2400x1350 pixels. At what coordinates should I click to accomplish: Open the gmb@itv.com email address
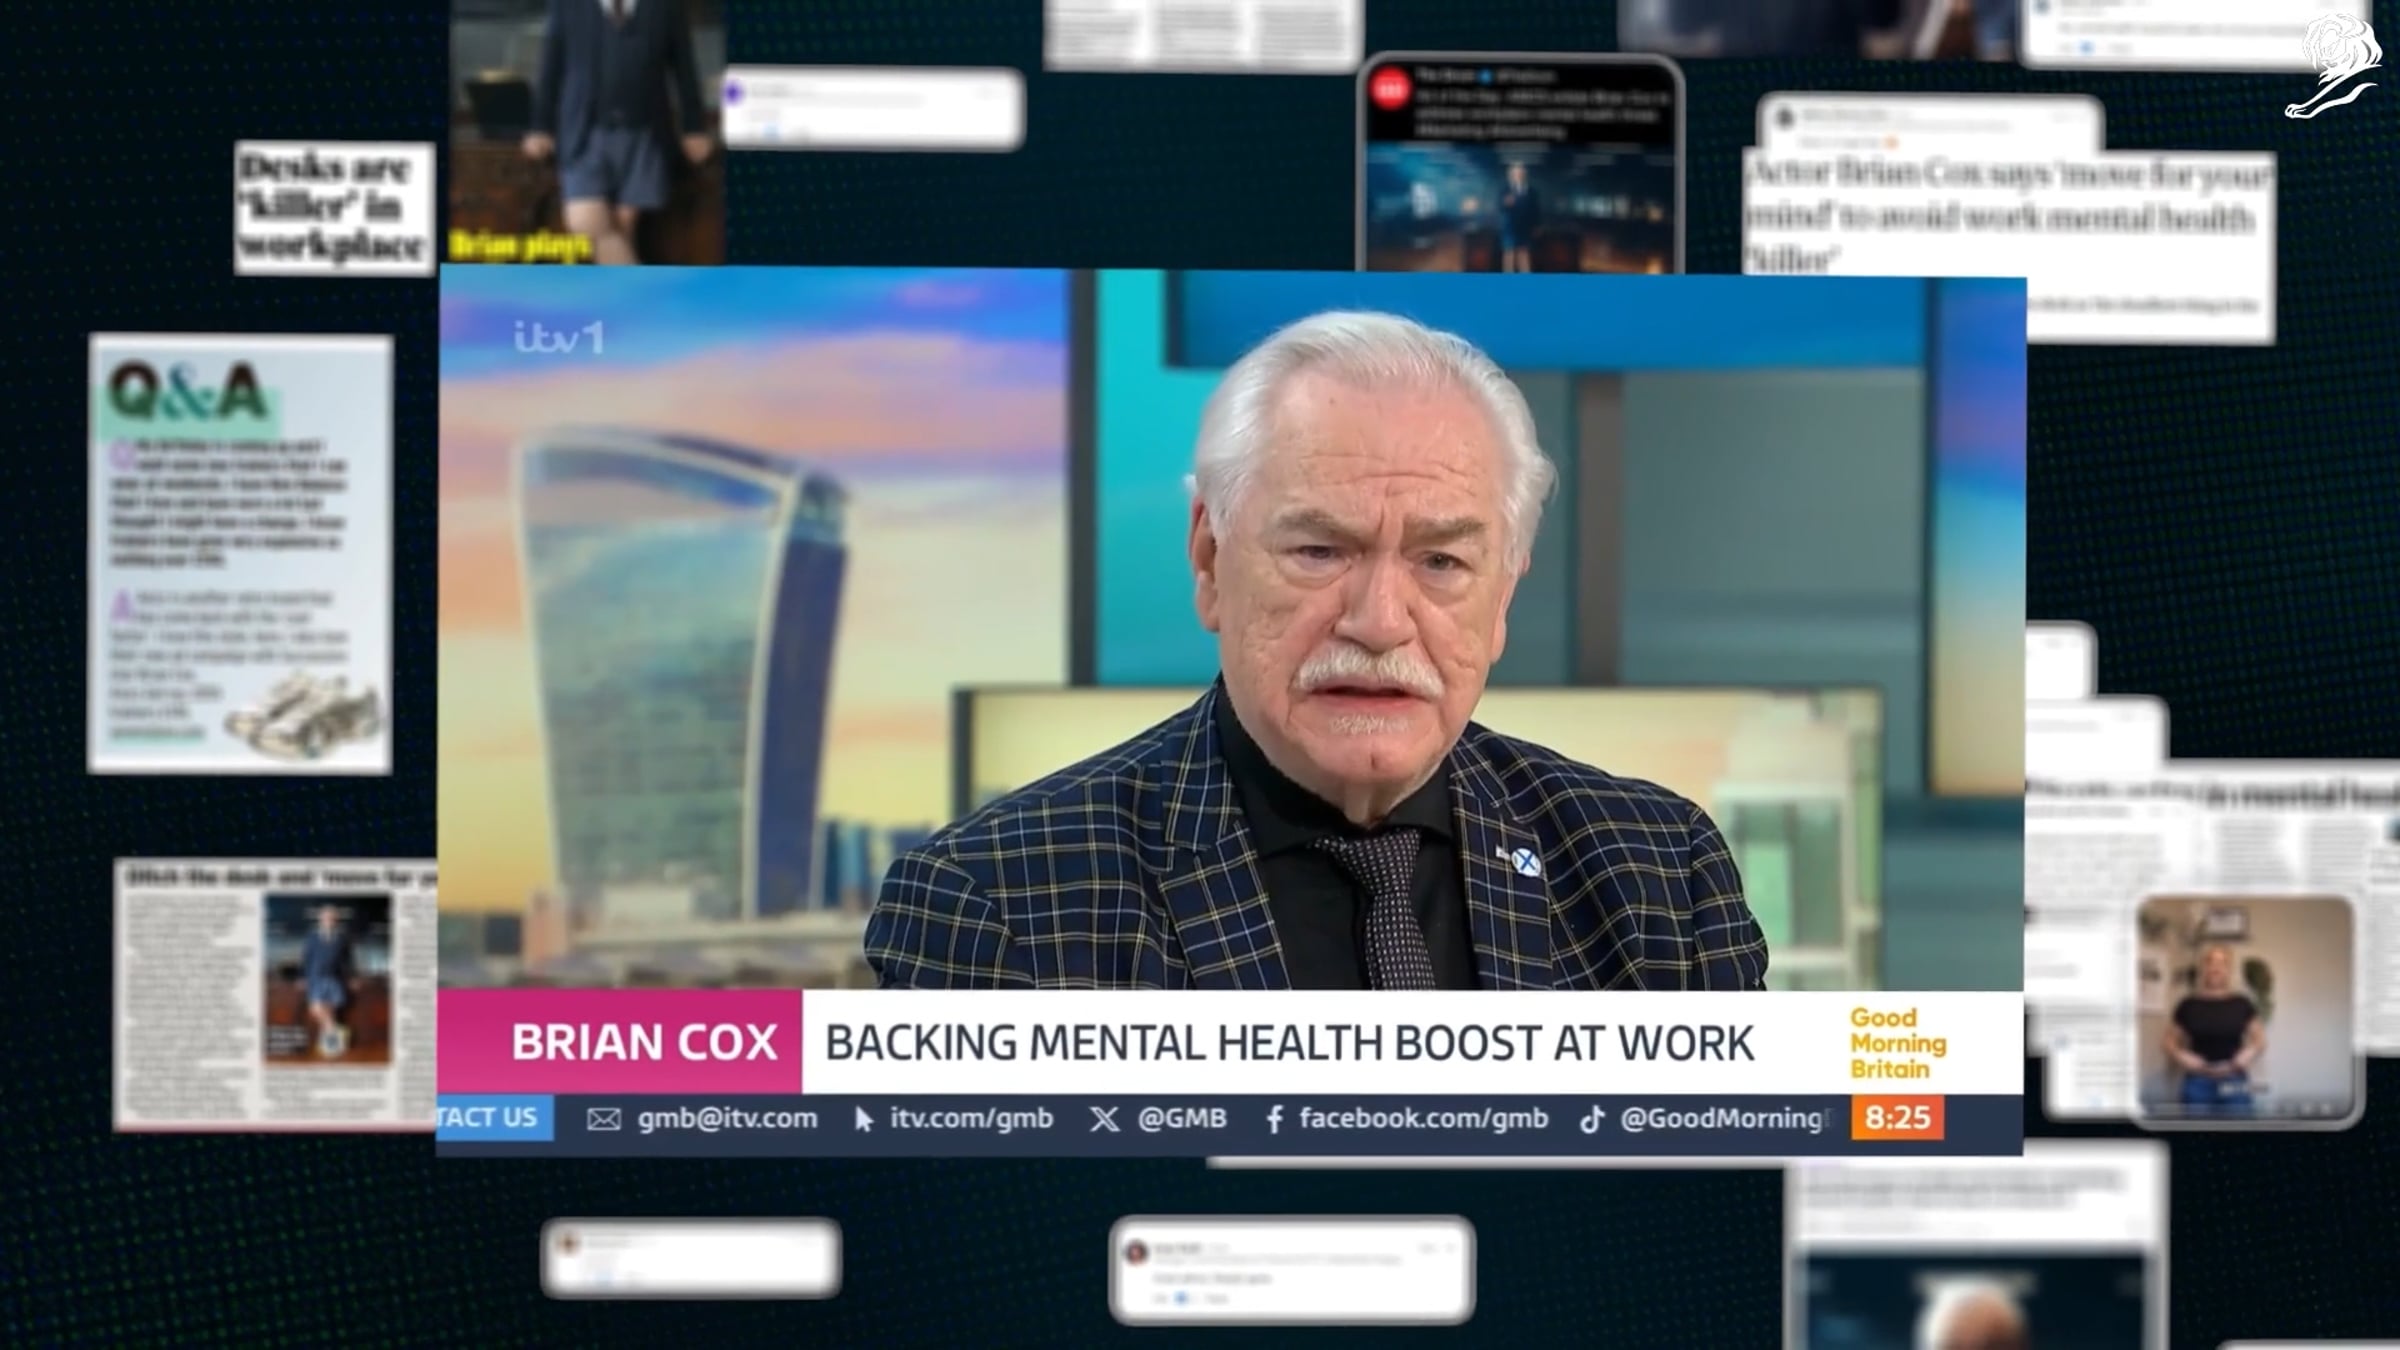[727, 1118]
